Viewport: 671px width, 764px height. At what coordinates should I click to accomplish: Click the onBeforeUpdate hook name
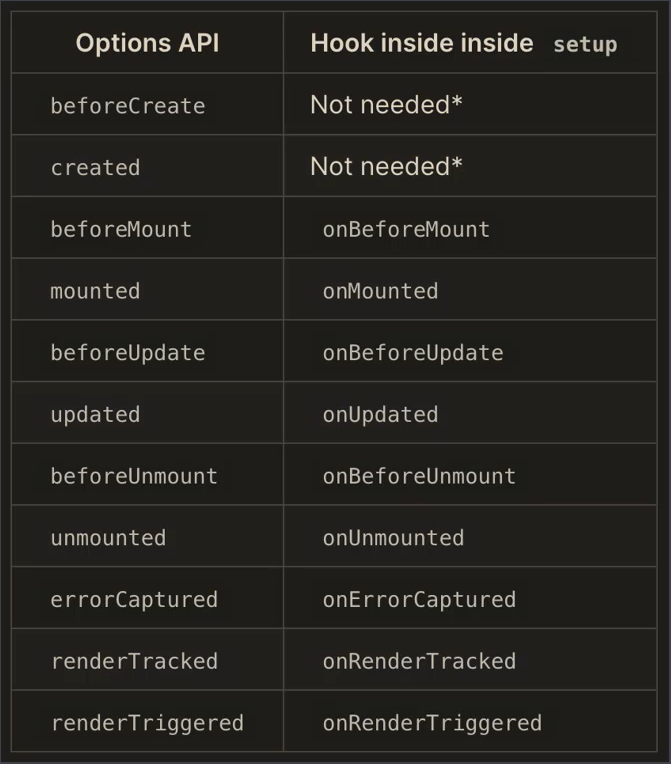coord(412,353)
